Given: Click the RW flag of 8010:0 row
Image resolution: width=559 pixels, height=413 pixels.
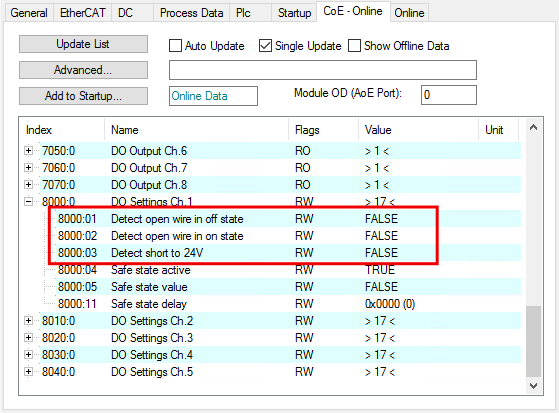Looking at the screenshot, I should tap(304, 321).
